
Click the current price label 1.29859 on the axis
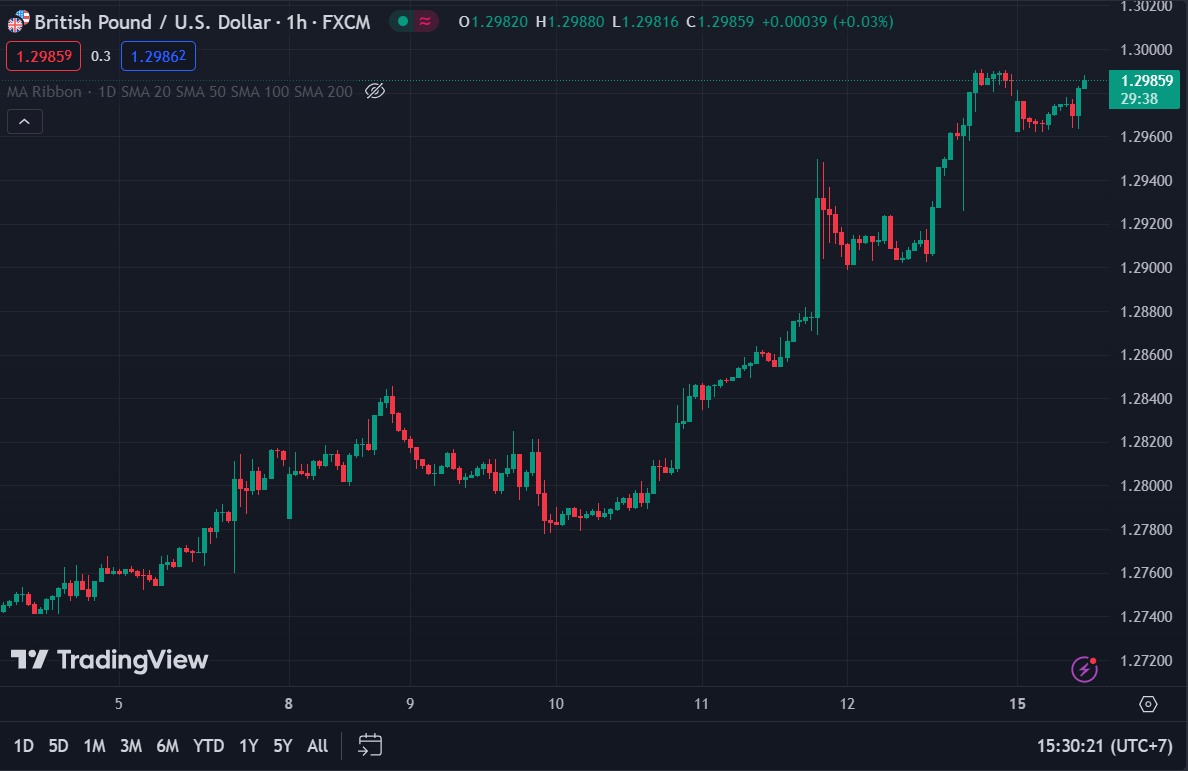[x=1144, y=89]
